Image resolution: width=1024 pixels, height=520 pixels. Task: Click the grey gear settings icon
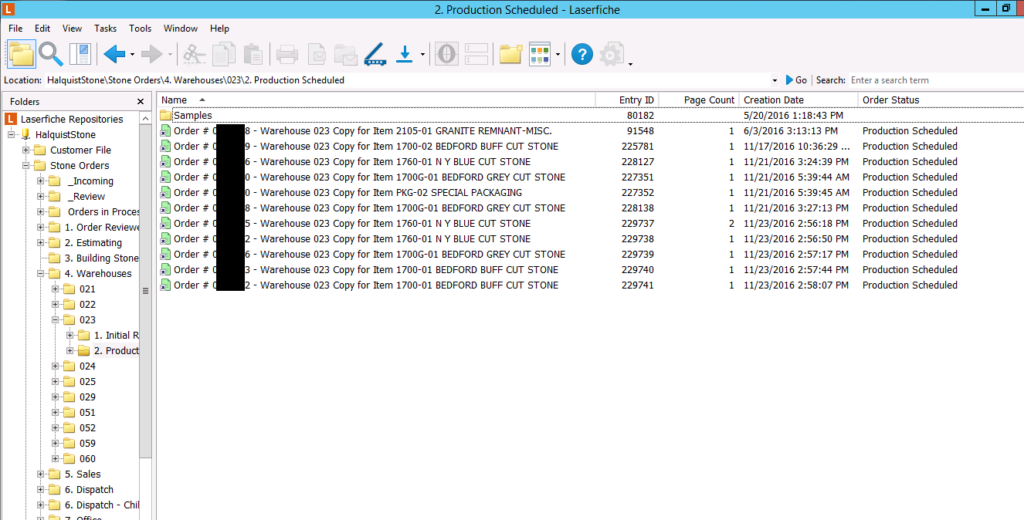(612, 54)
